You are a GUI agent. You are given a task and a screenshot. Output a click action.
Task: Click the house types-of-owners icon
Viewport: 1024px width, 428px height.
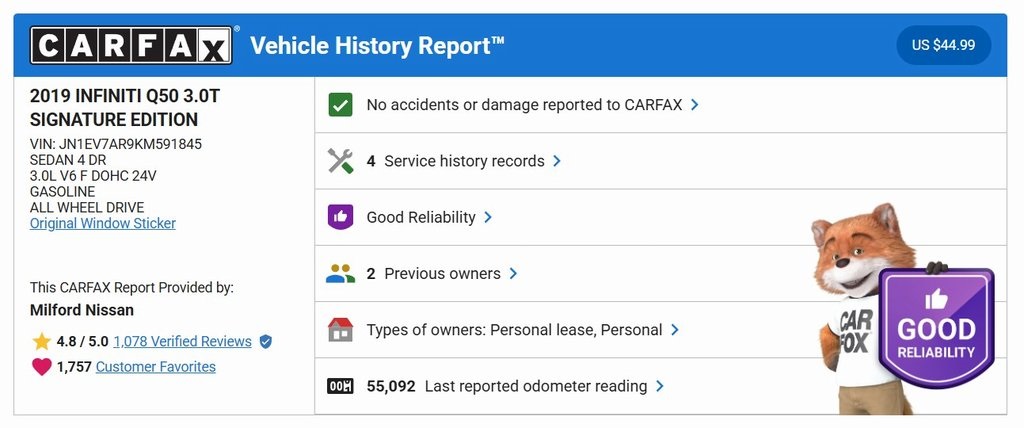point(340,330)
